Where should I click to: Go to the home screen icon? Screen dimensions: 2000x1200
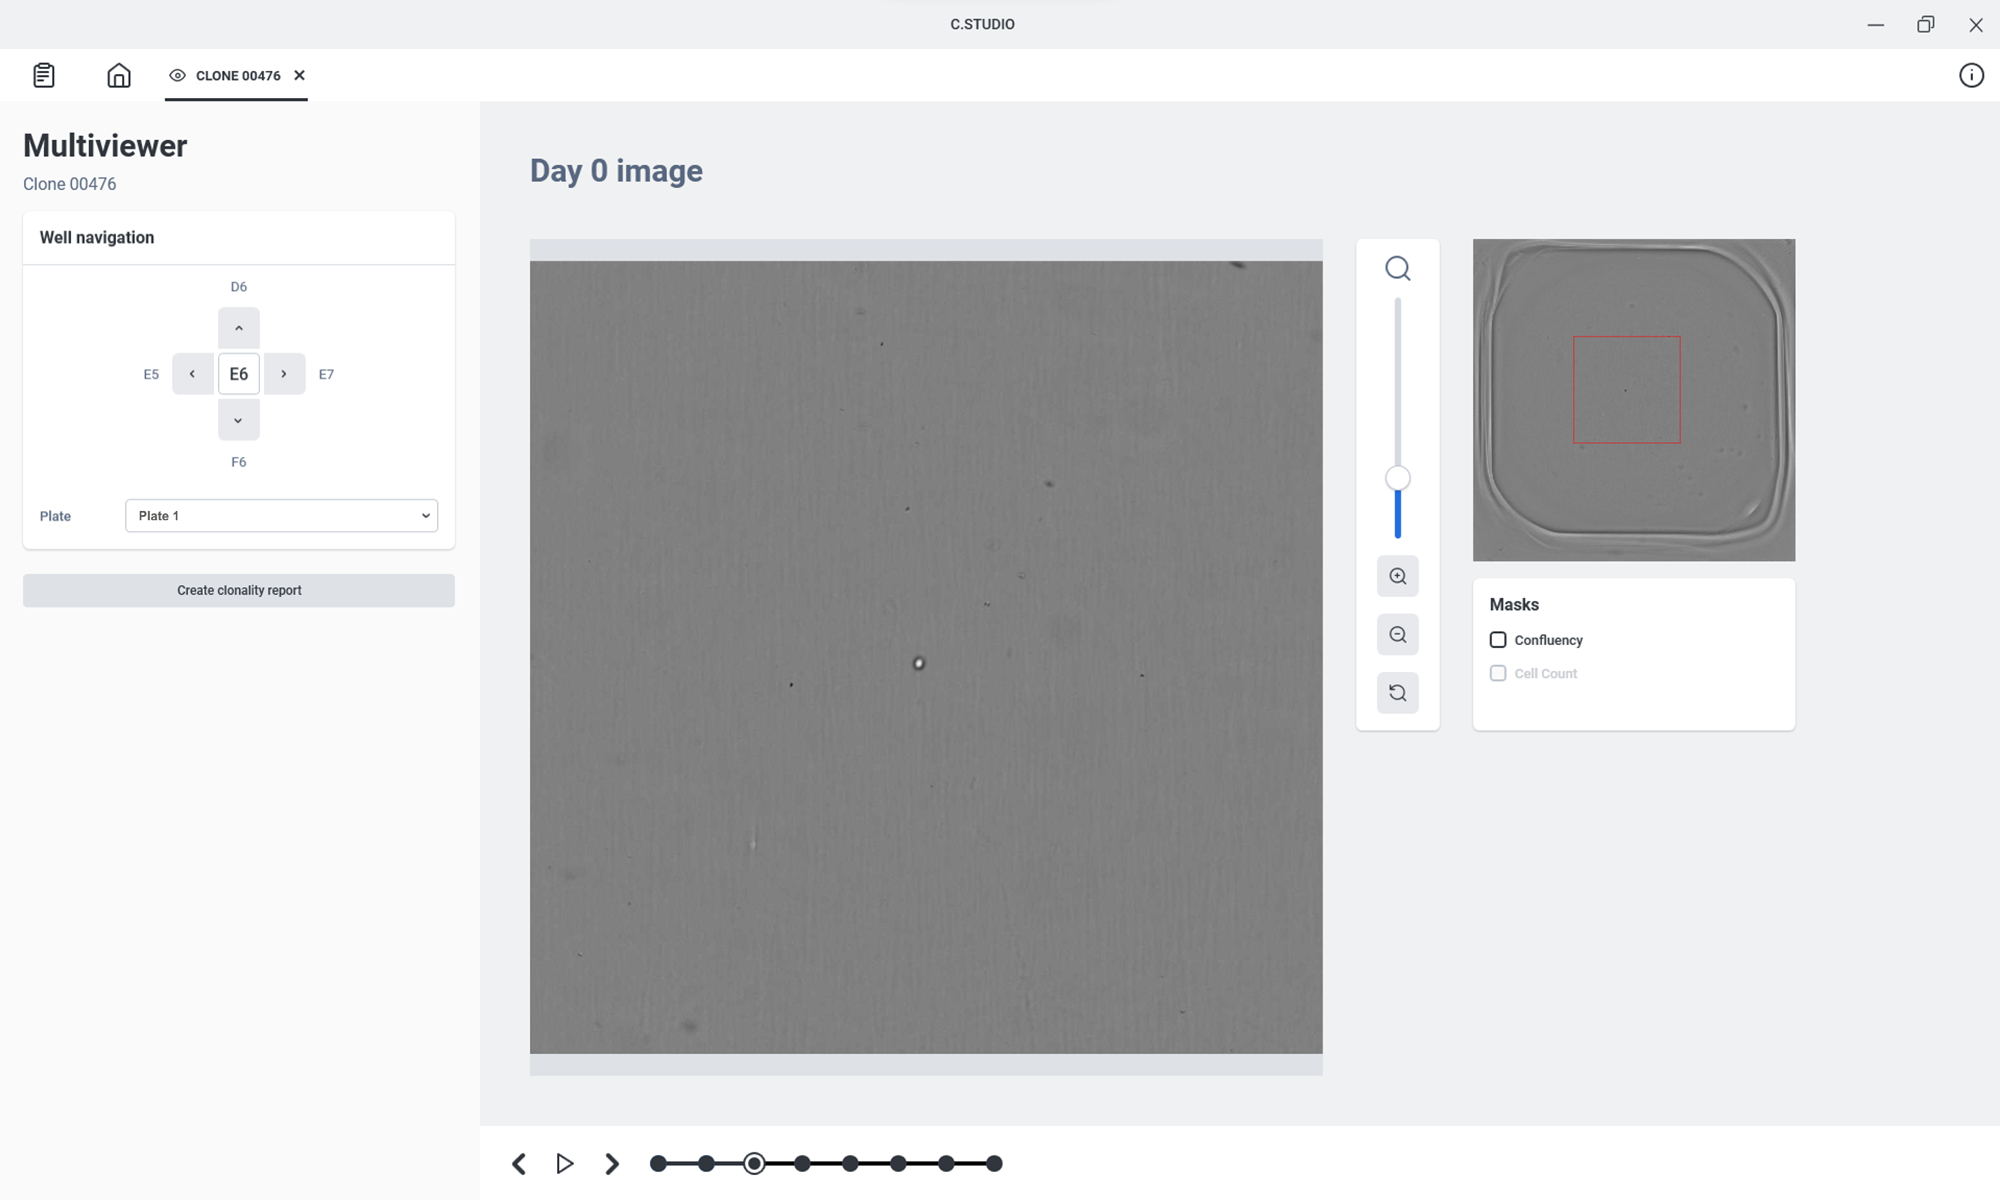tap(119, 75)
